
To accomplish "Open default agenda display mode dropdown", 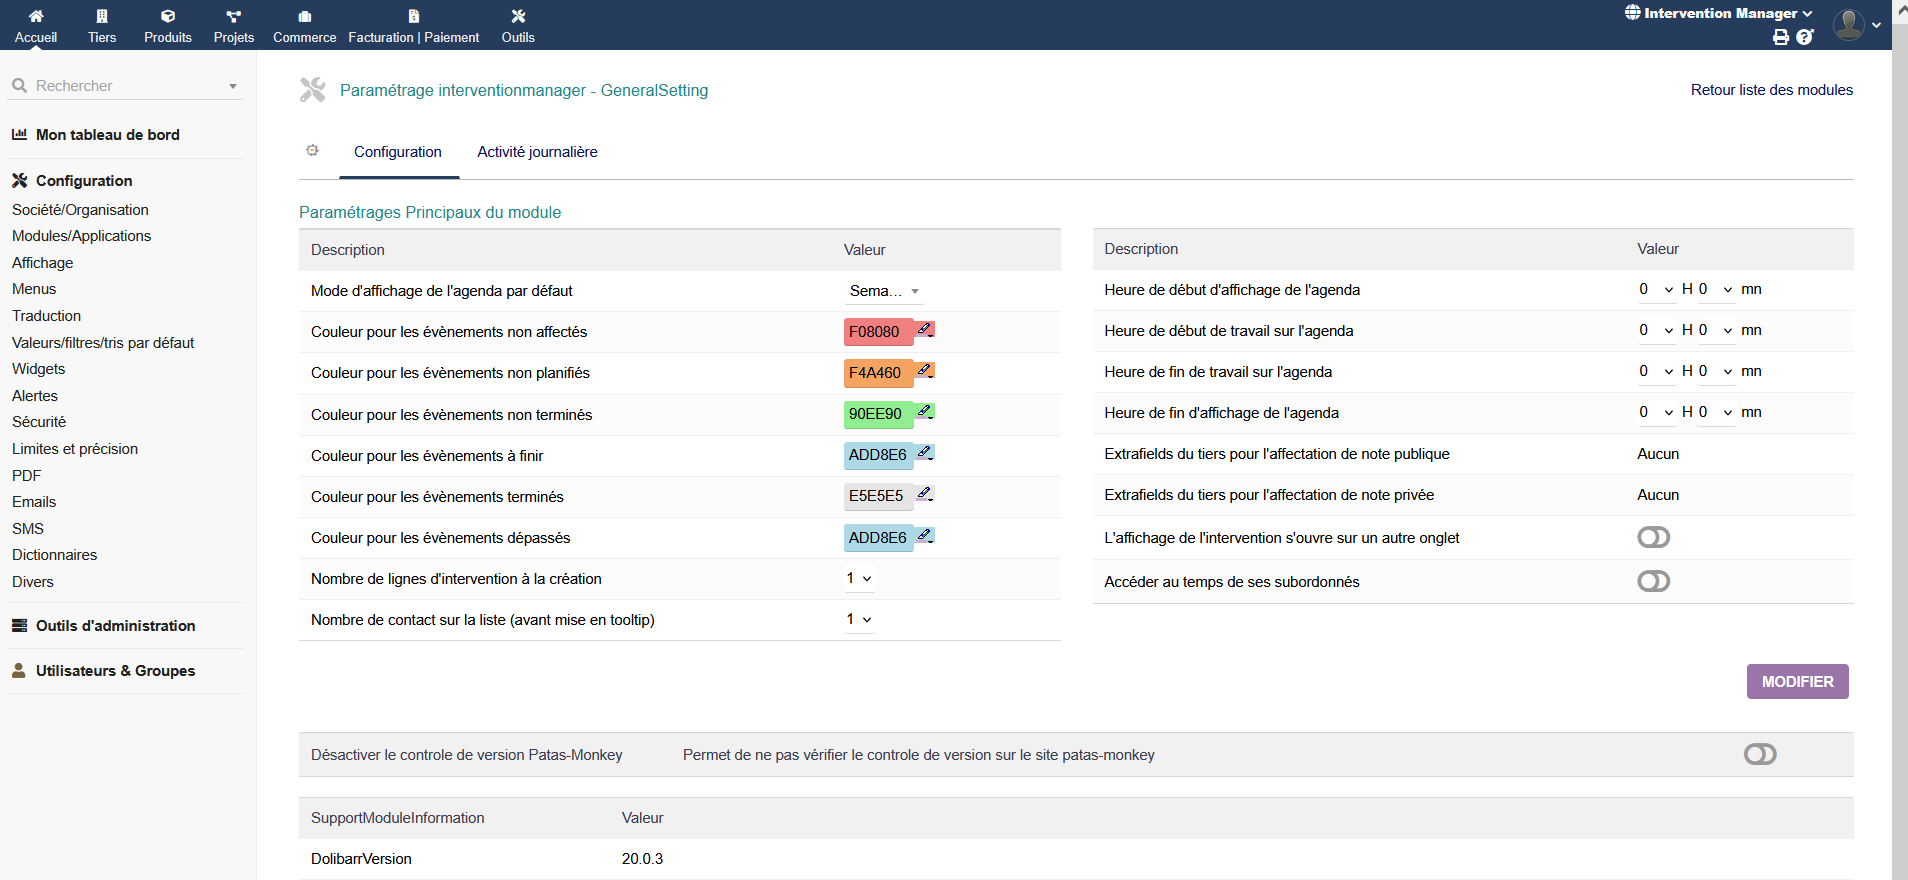I will click(x=884, y=291).
